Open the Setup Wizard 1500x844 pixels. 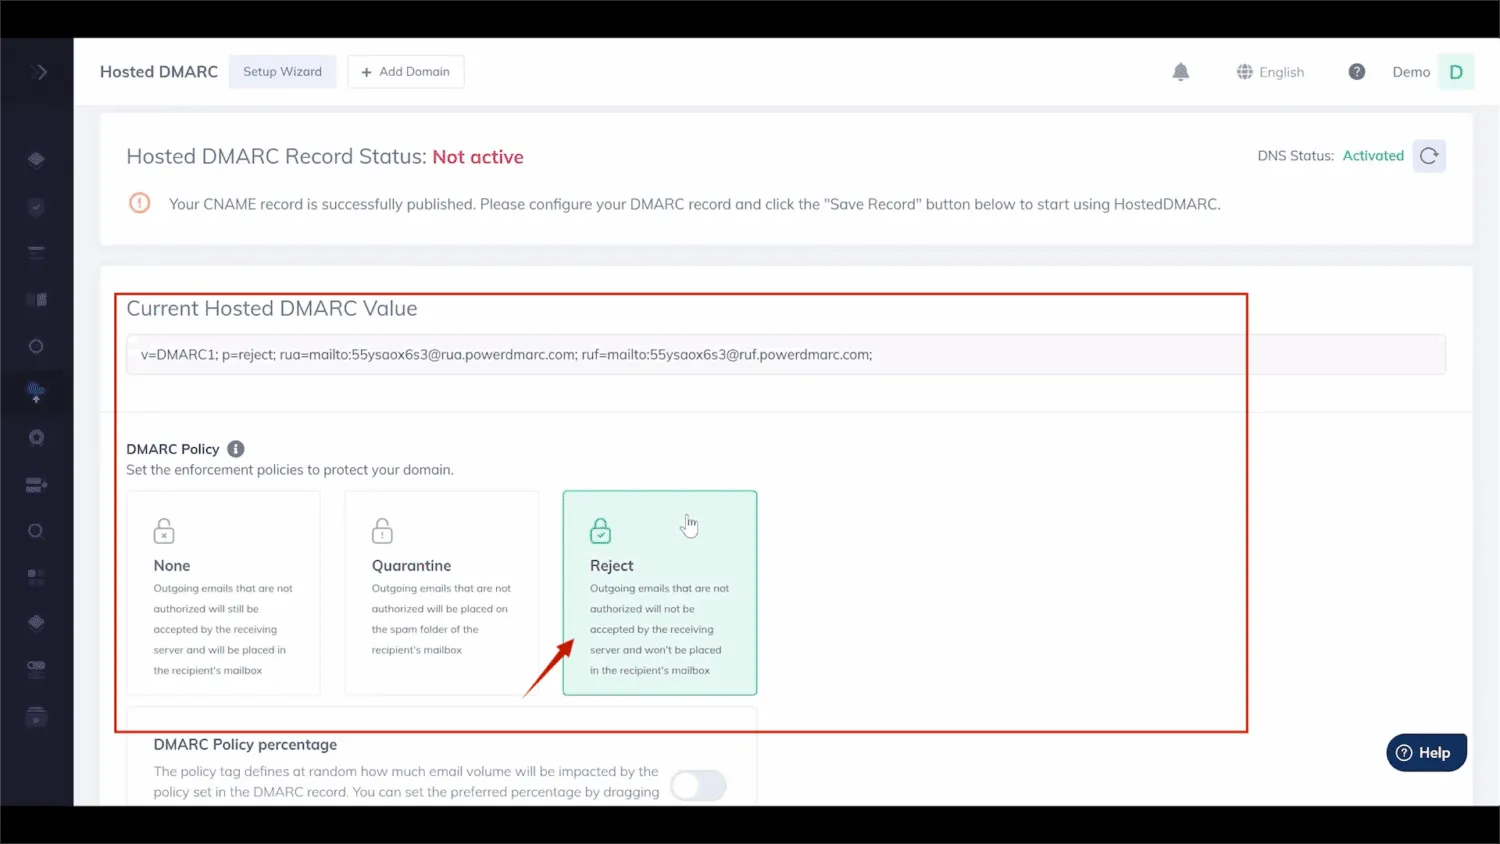coord(282,72)
